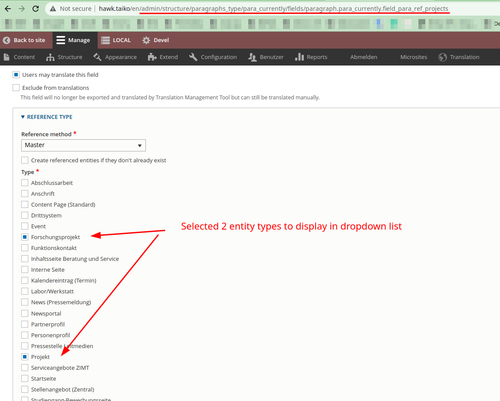The height and width of the screenshot is (401, 500).
Task: Check the Abschlussarbeit type
Action: [25, 183]
